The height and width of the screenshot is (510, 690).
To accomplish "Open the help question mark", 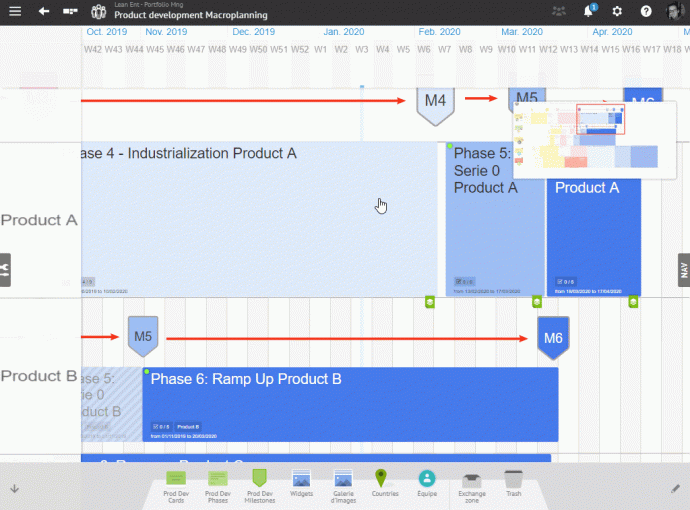I will (x=646, y=11).
